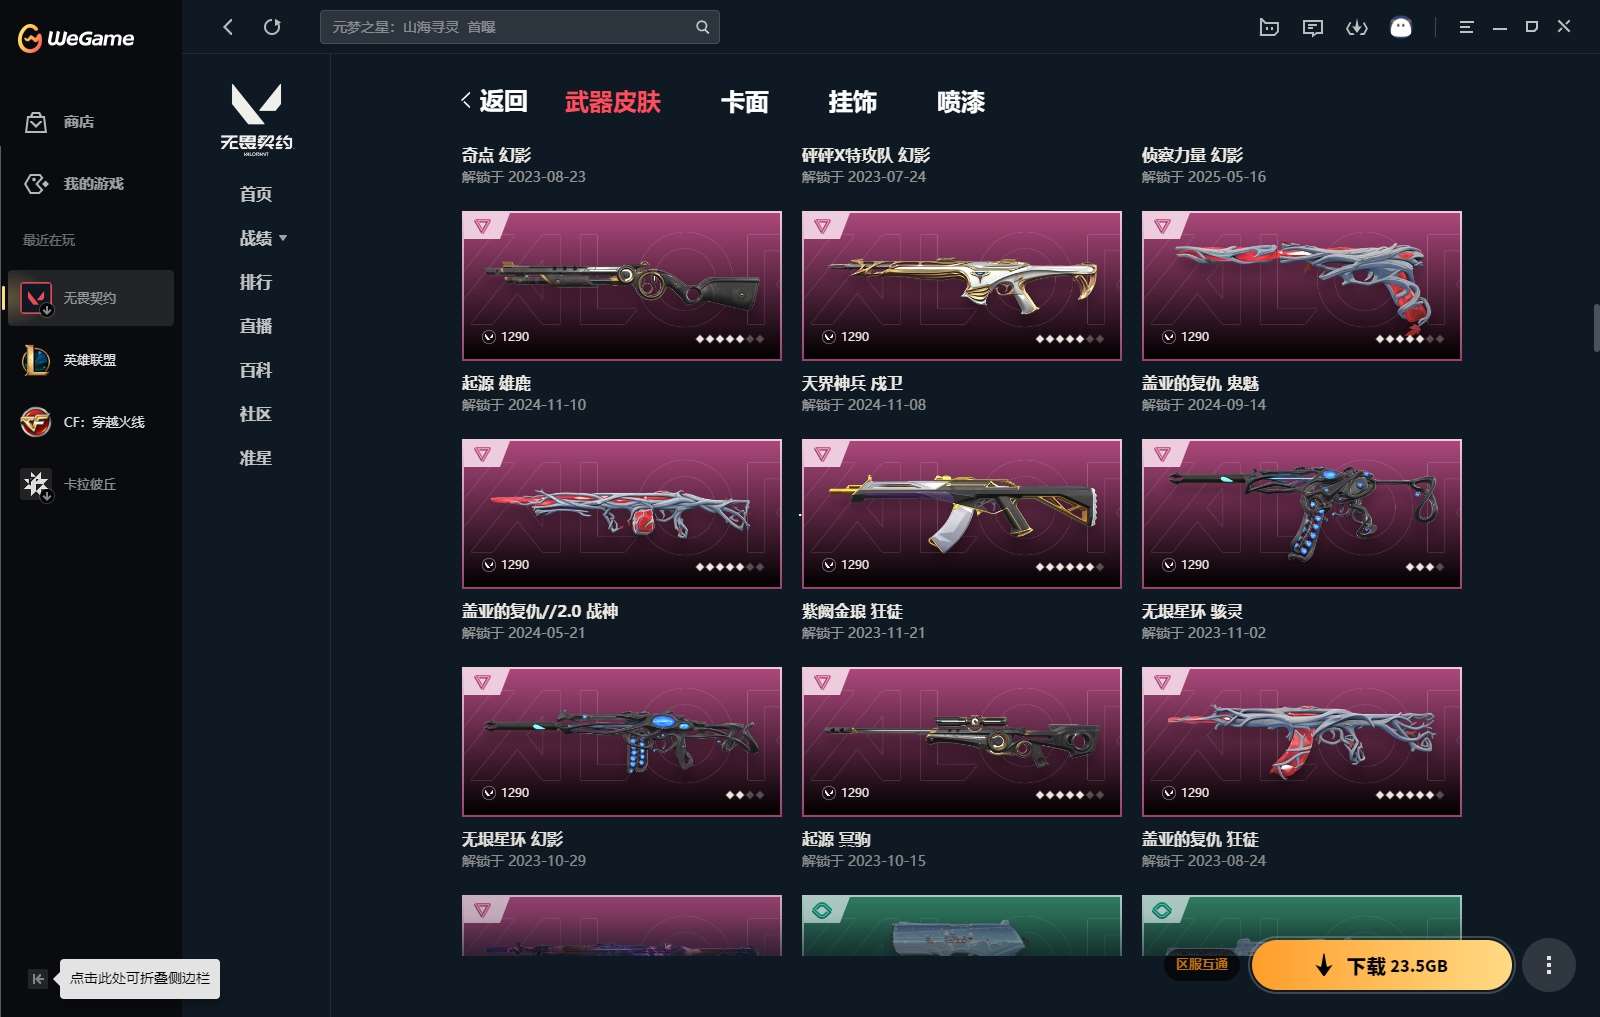Click the refresh page icon

(x=272, y=27)
